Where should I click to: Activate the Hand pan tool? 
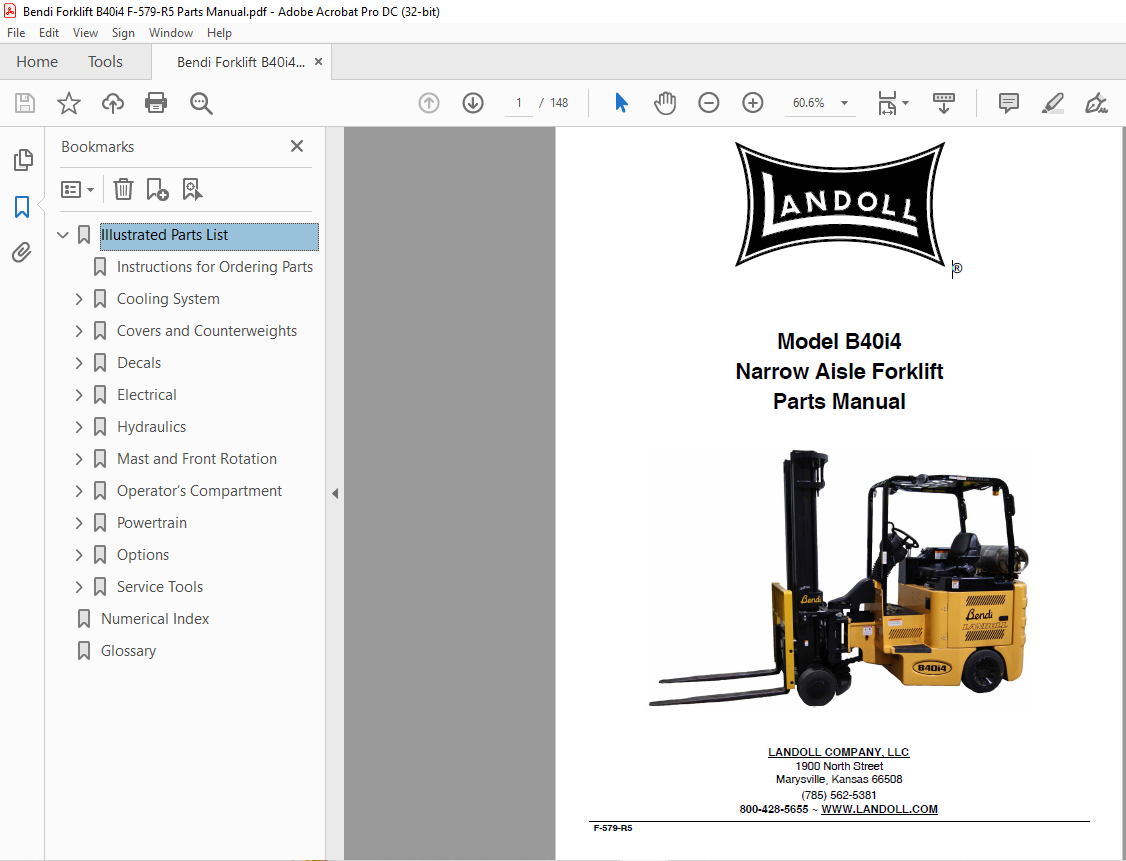[x=665, y=103]
